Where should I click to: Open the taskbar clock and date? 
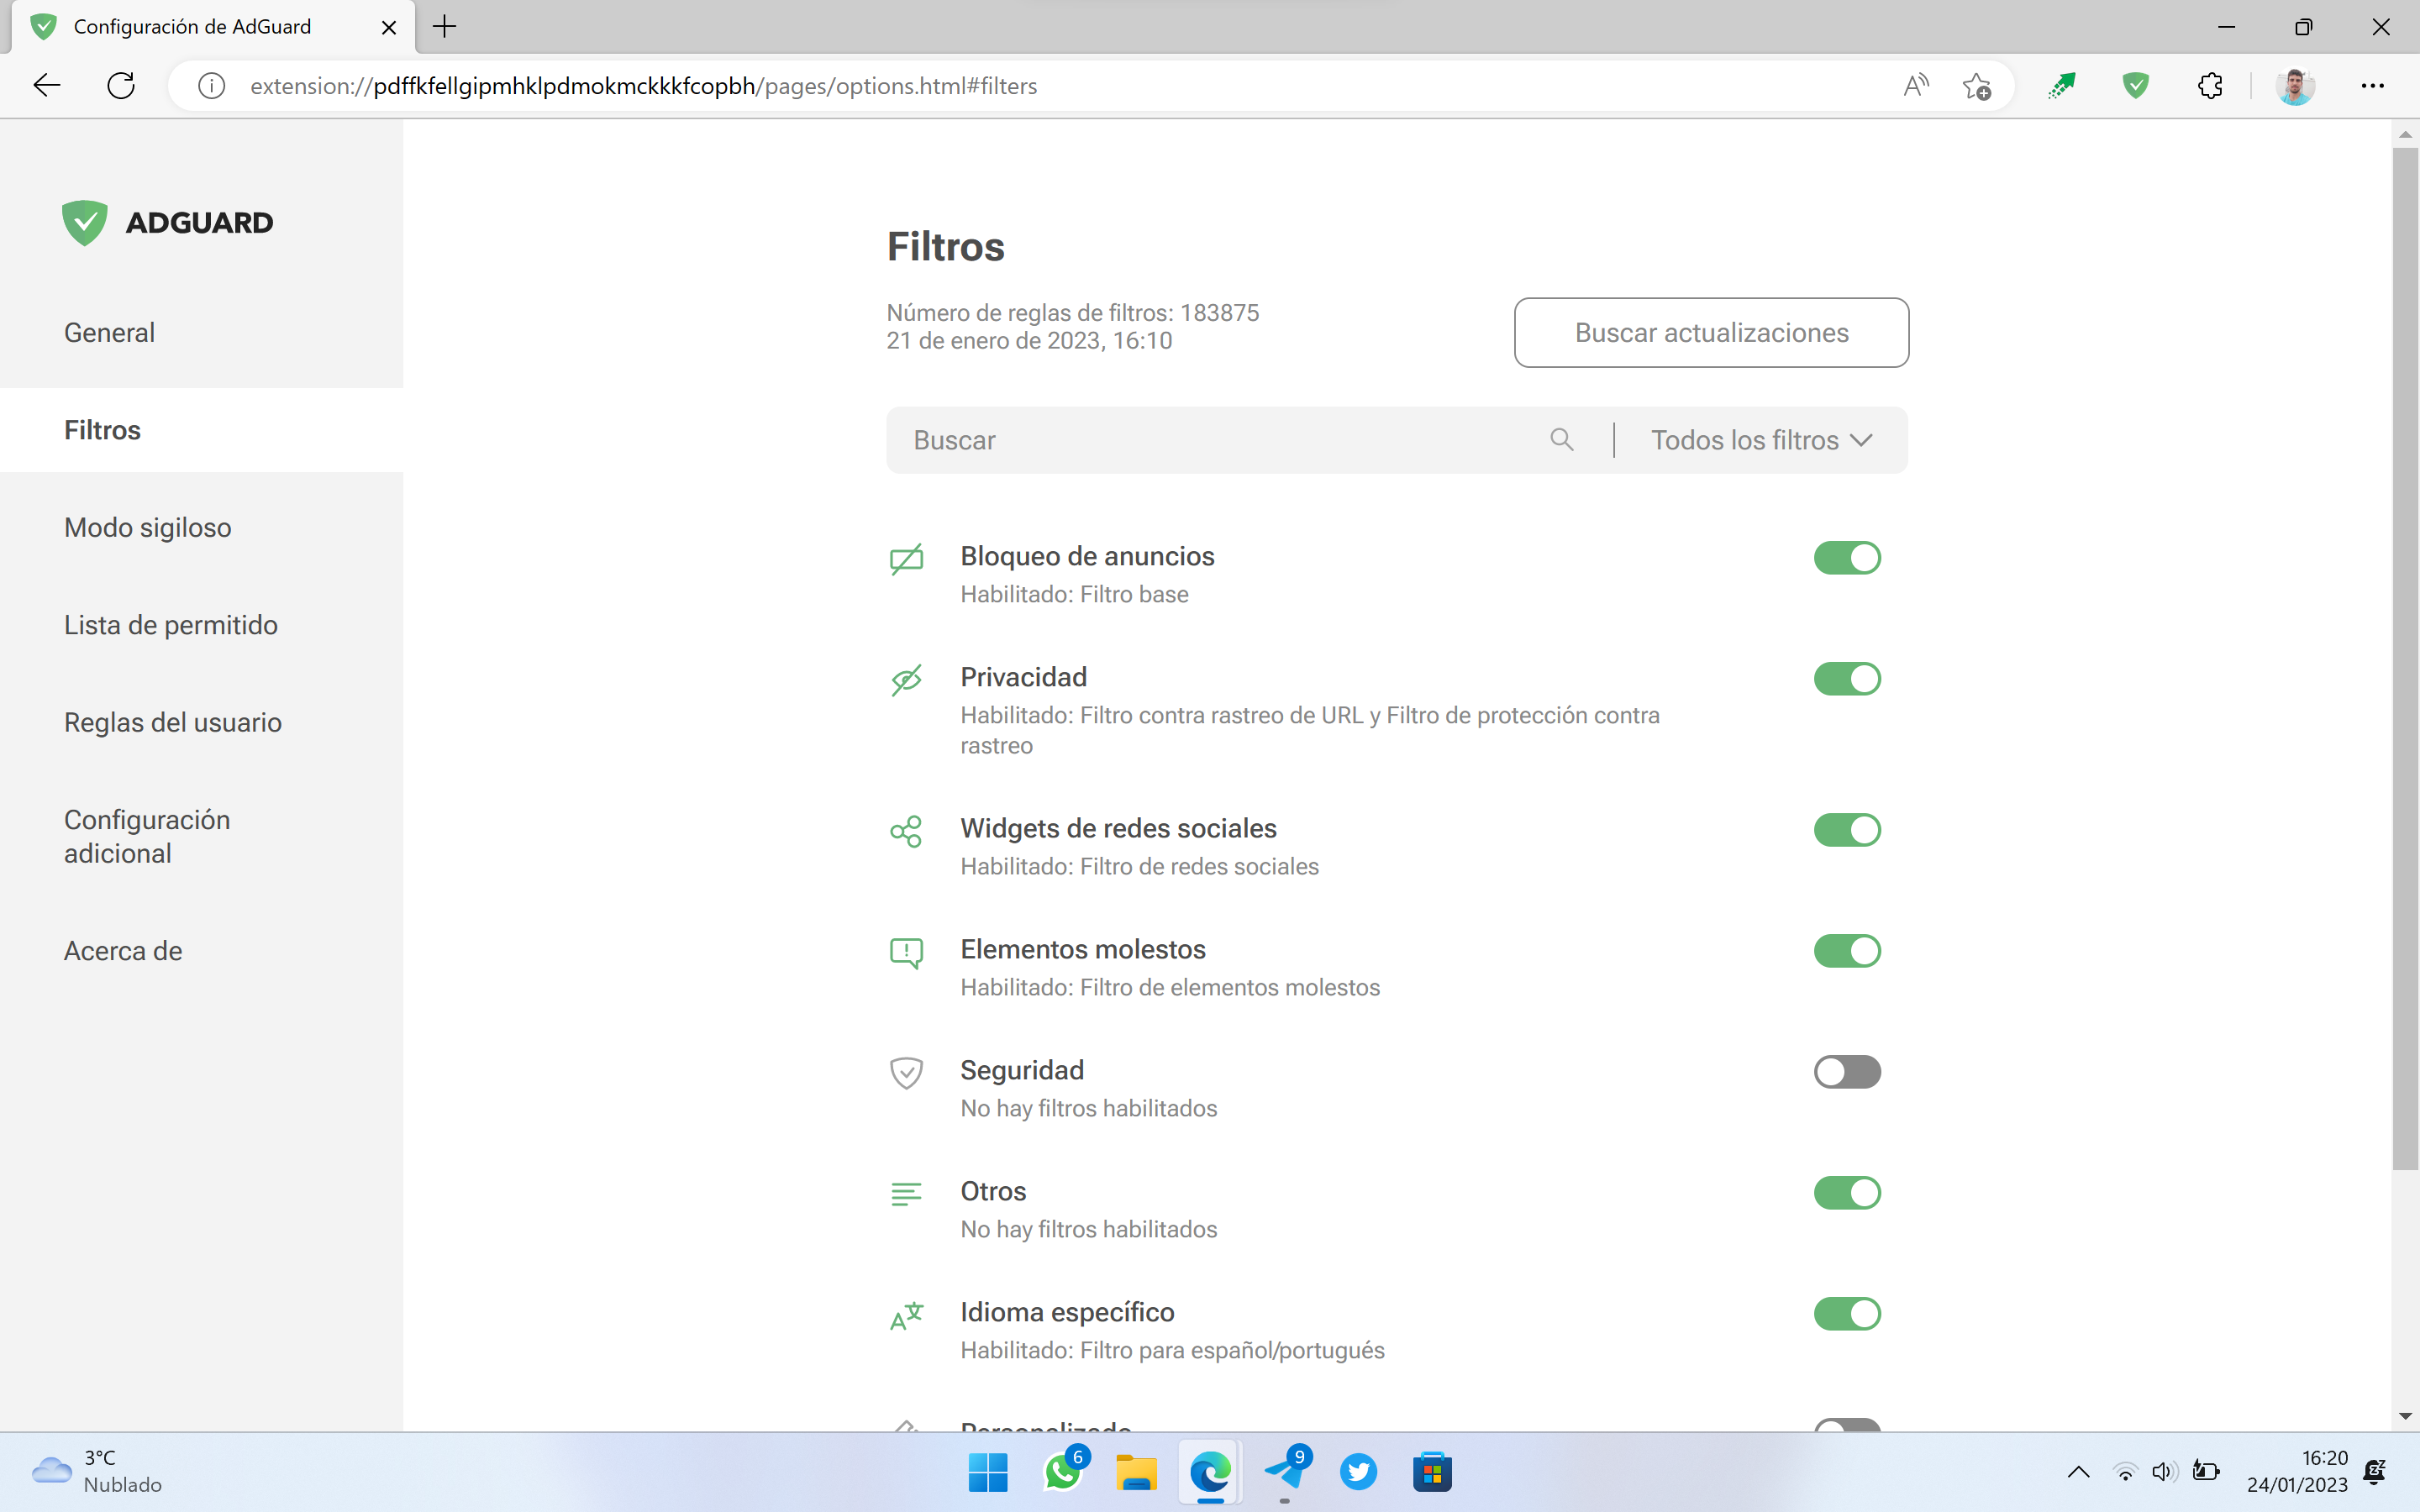coord(2297,1472)
